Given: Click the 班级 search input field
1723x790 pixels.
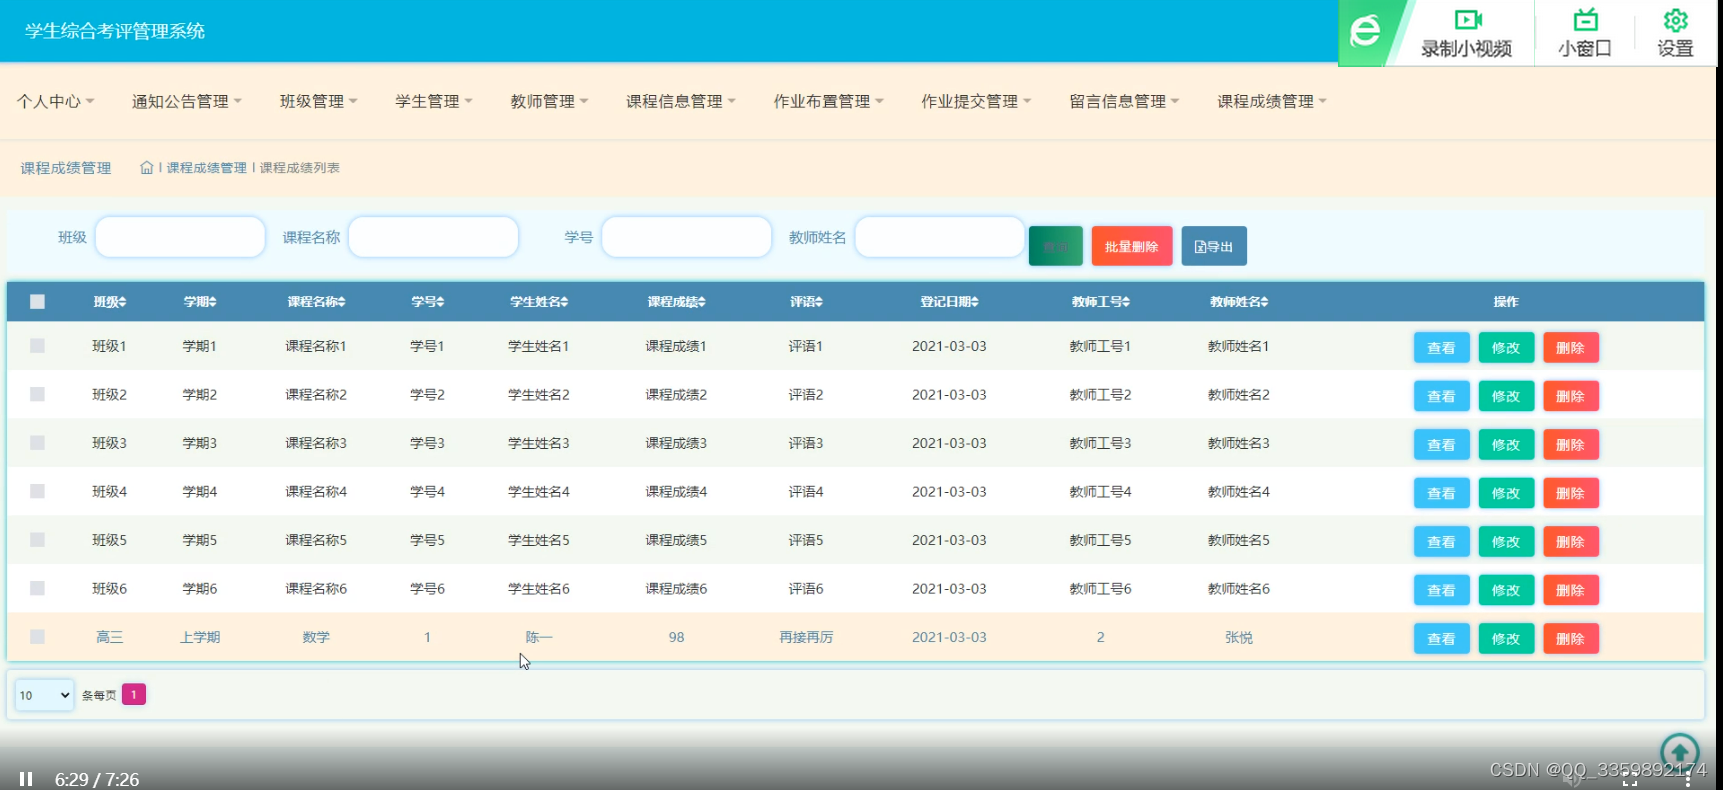Looking at the screenshot, I should (180, 237).
